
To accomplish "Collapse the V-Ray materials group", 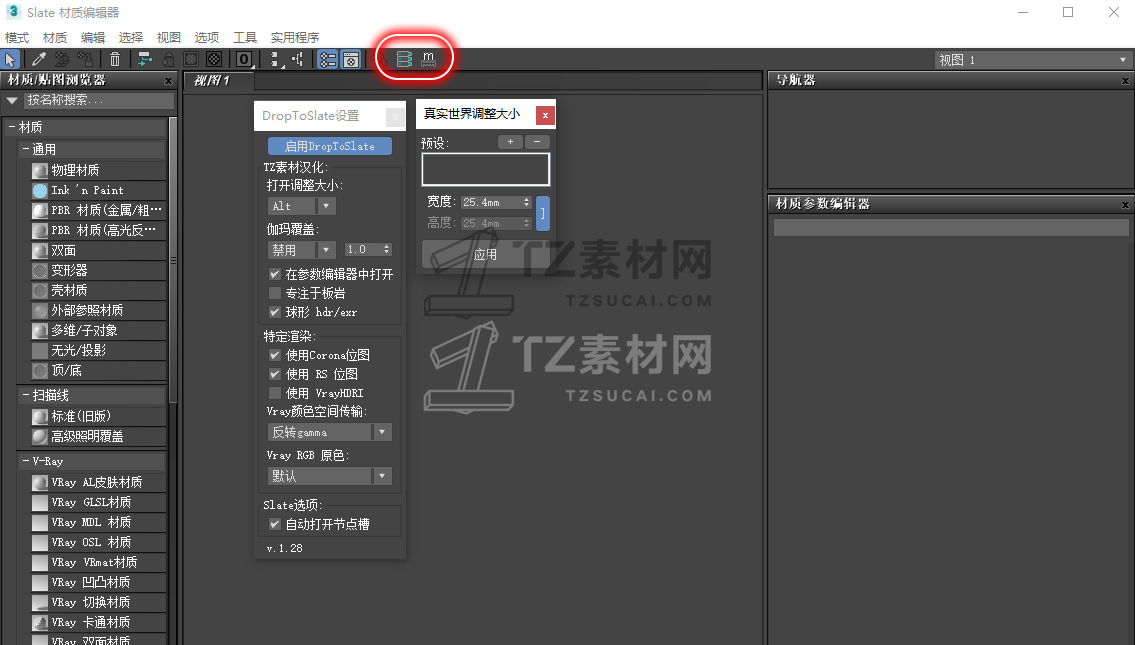I will coord(26,461).
